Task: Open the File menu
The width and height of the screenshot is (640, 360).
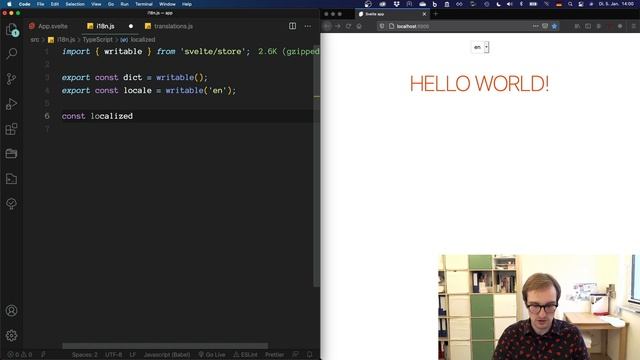Action: coord(40,4)
